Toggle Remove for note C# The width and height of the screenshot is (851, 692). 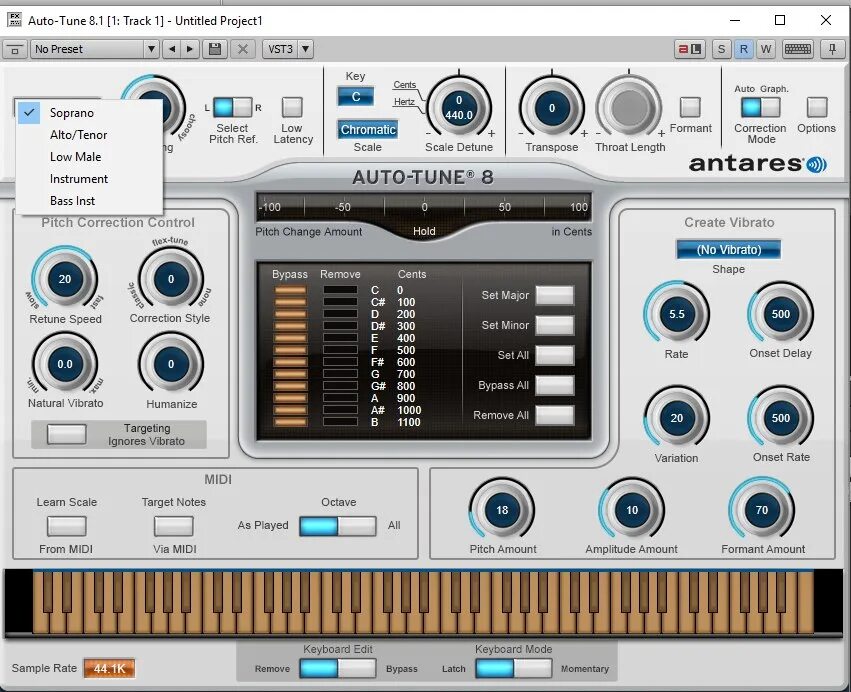[x=340, y=302]
